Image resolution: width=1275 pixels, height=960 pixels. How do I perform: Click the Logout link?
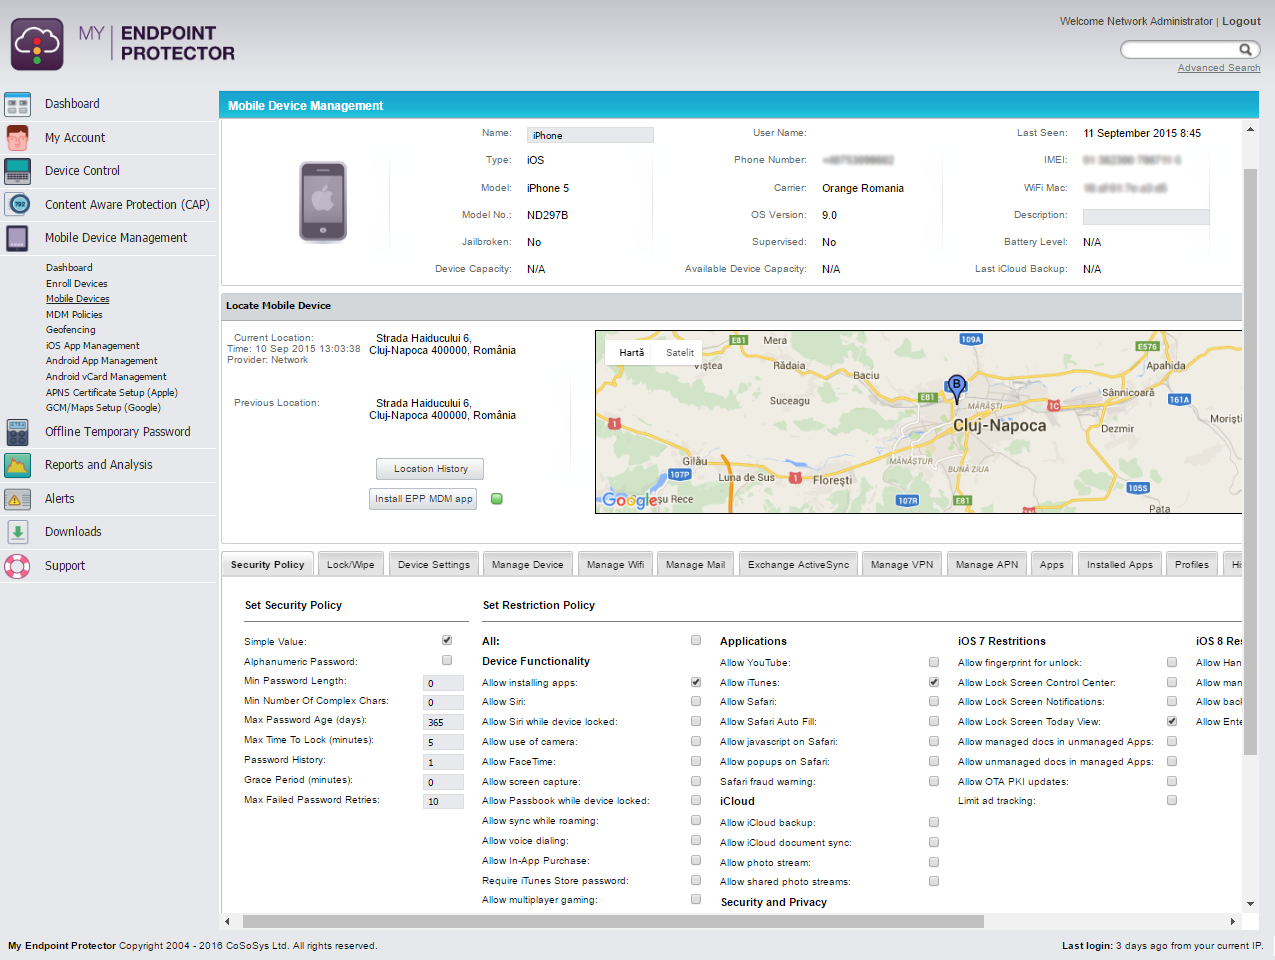[x=1241, y=21]
